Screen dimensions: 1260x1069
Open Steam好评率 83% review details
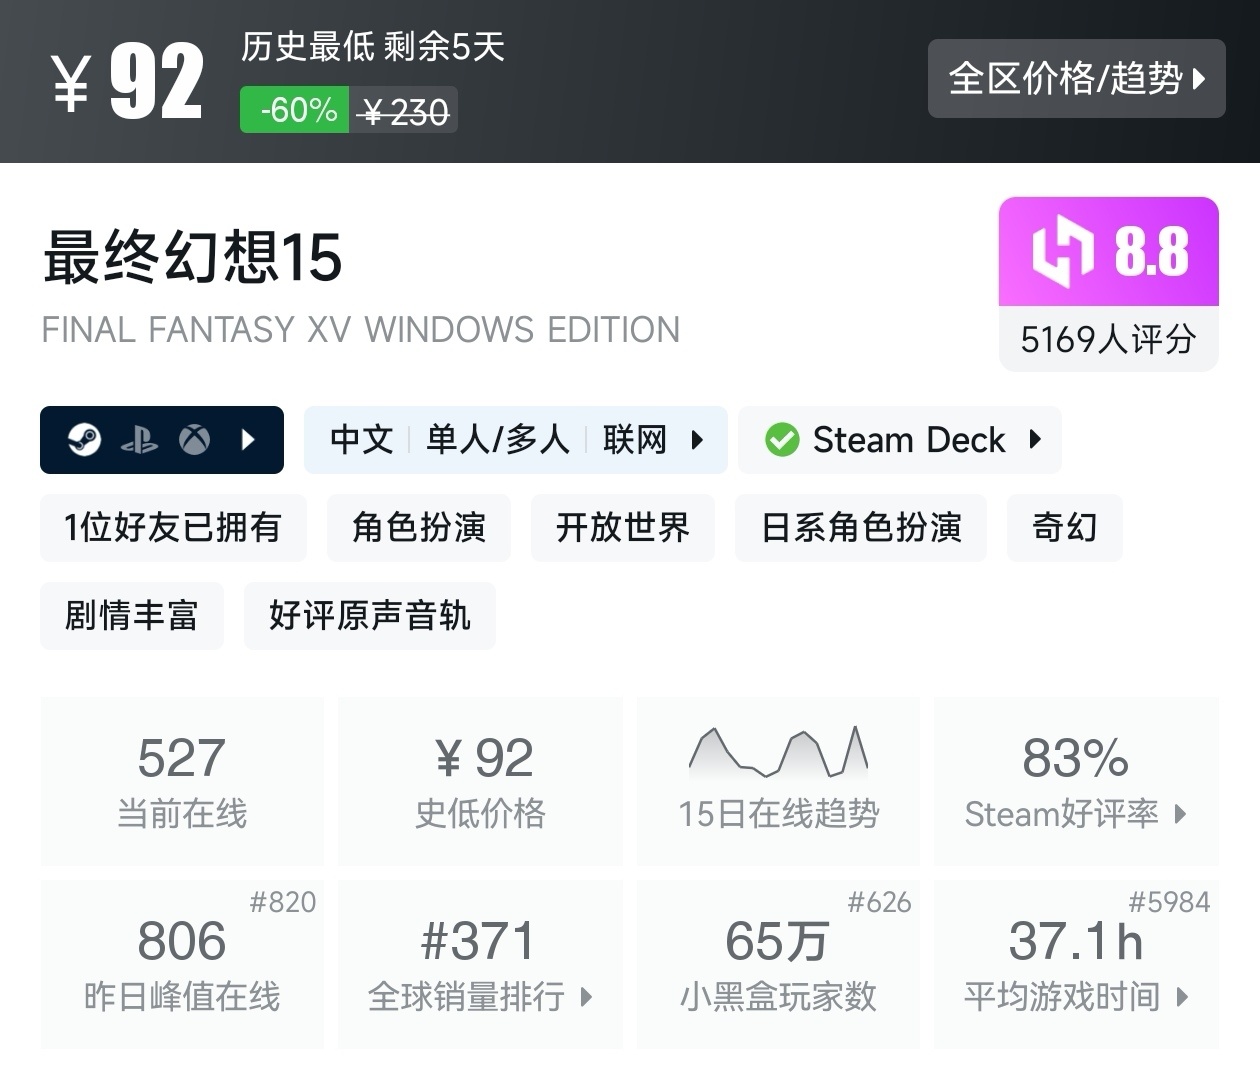pos(1075,781)
